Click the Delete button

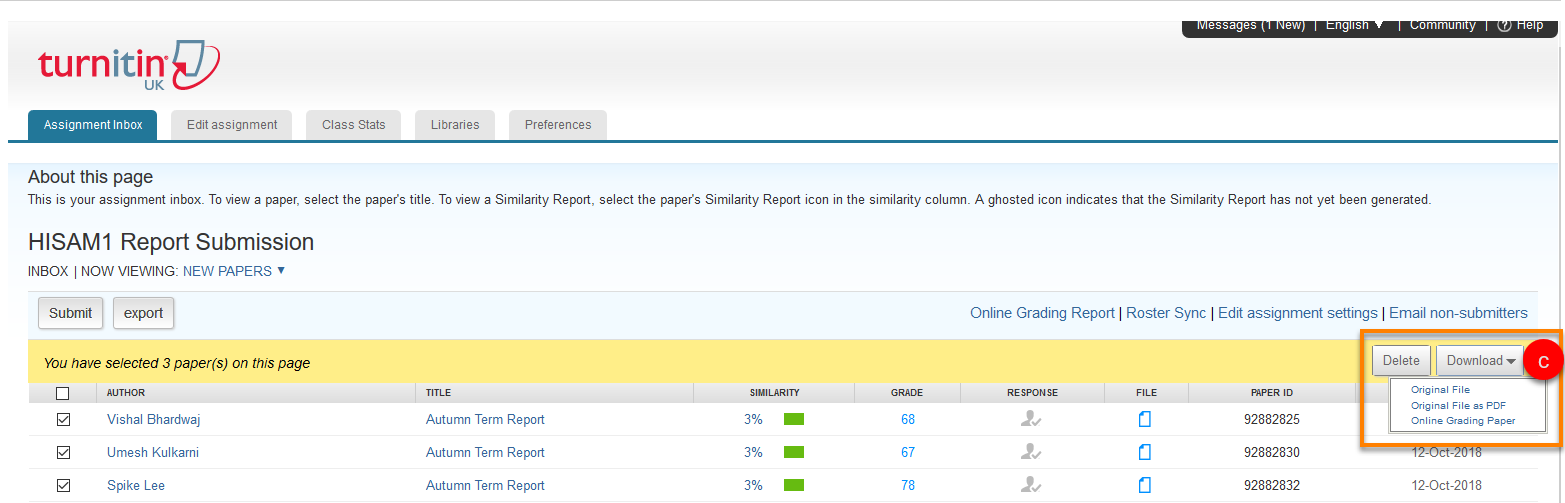(x=1401, y=361)
